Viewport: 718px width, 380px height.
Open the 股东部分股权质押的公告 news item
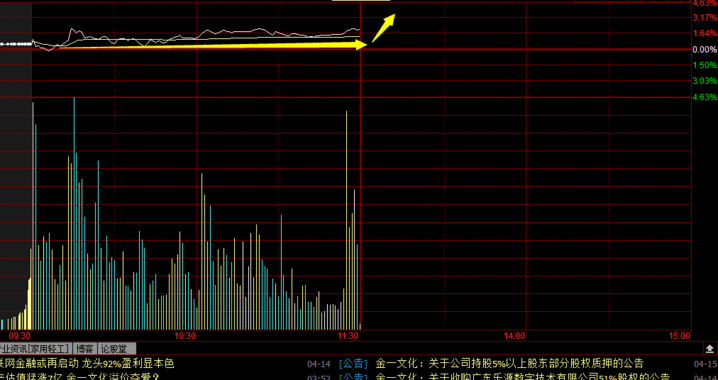pyautogui.click(x=509, y=364)
